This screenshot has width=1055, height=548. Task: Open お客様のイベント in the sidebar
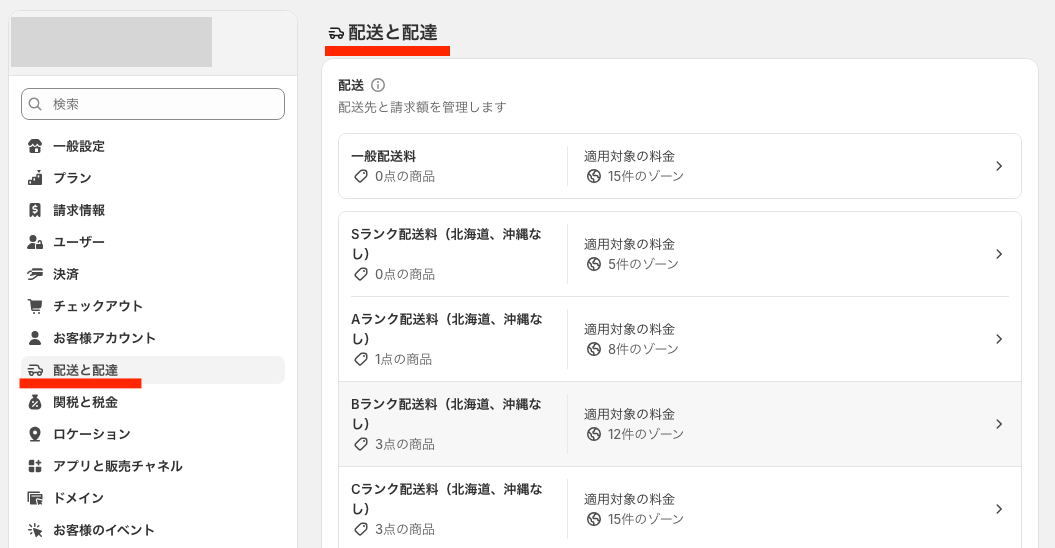tap(103, 530)
